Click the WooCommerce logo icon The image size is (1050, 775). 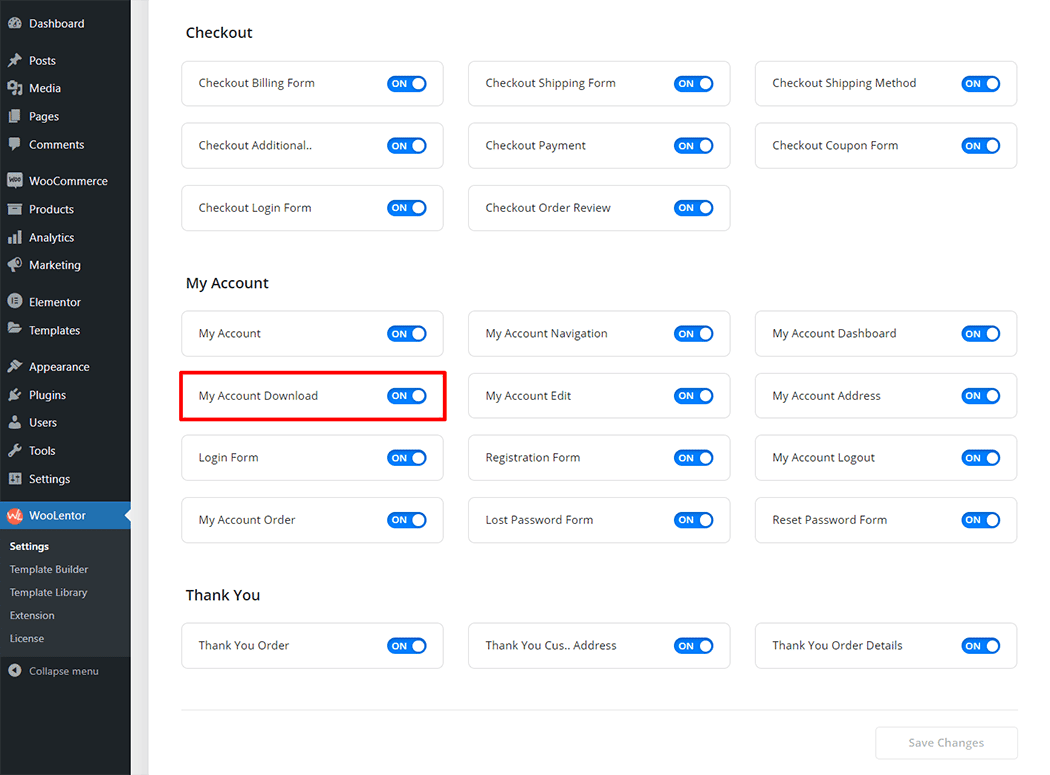pyautogui.click(x=14, y=181)
